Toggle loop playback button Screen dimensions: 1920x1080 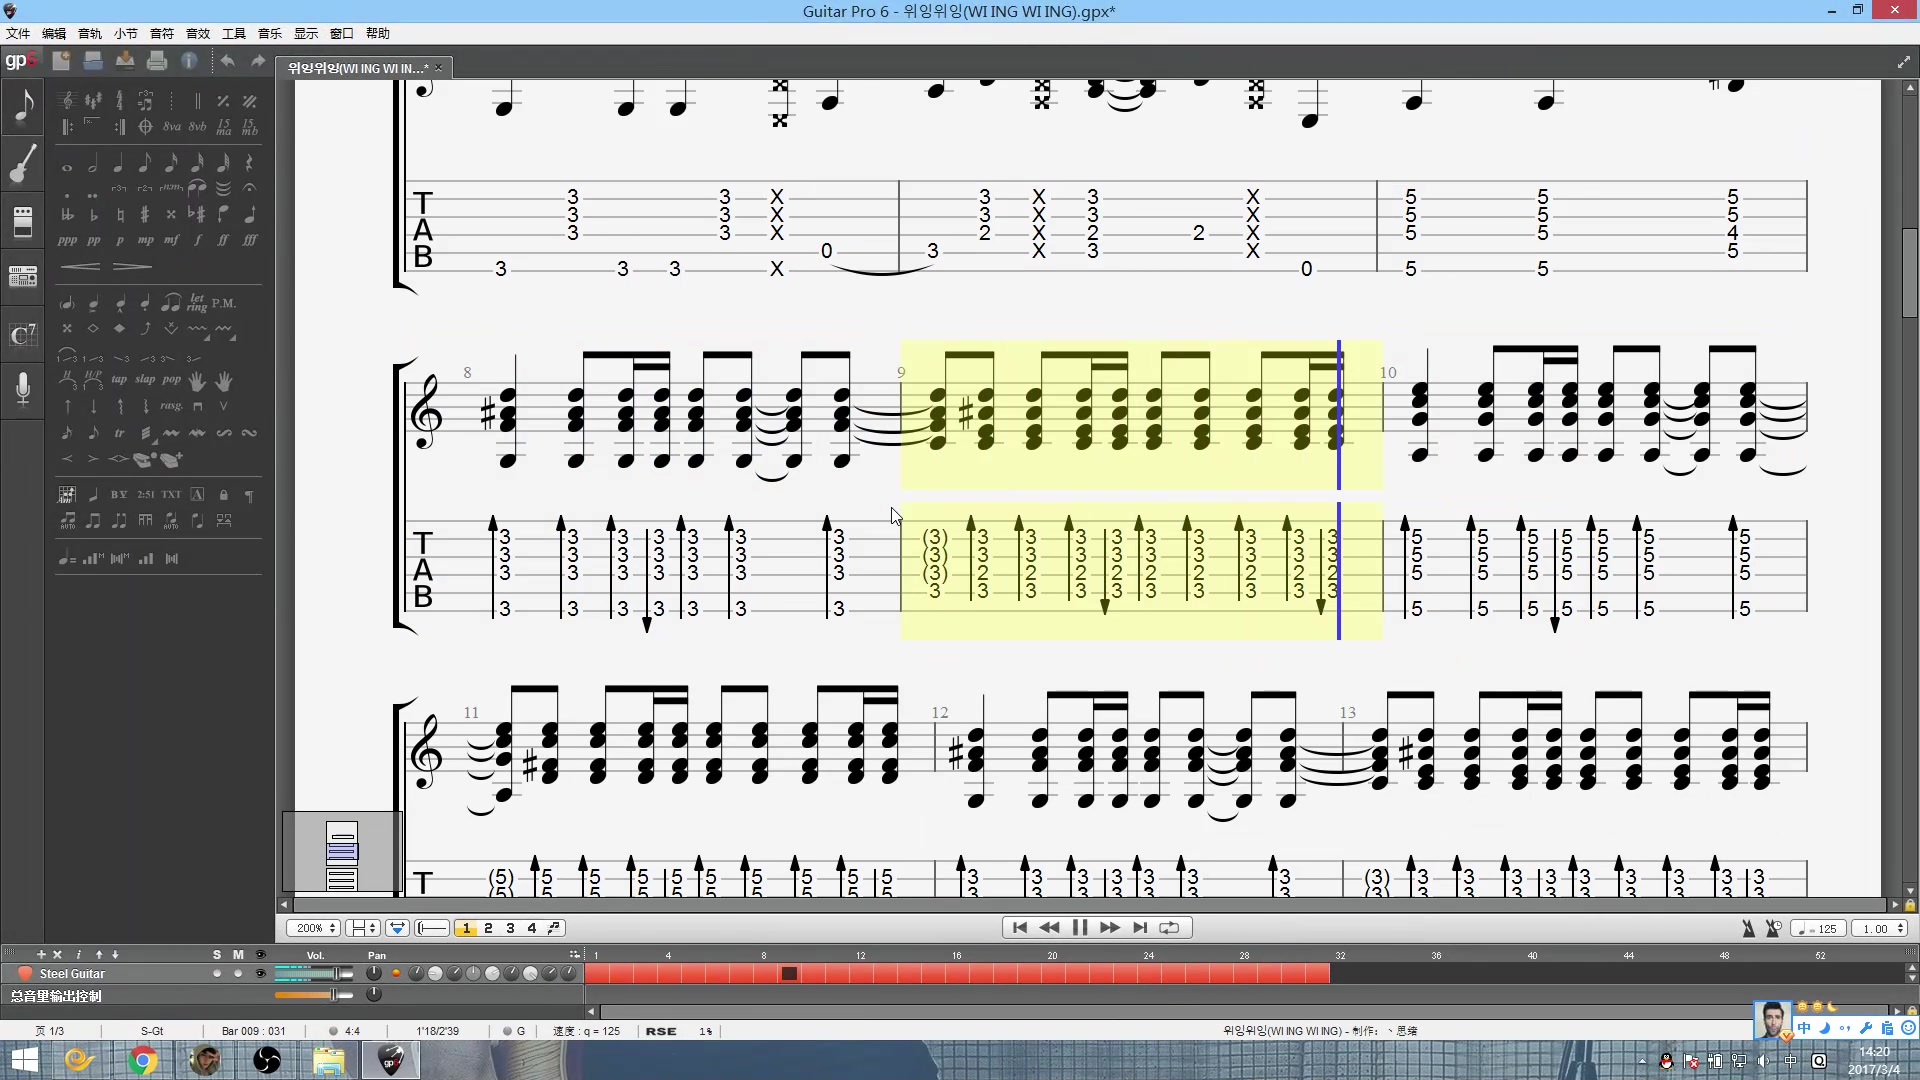[x=1168, y=928]
